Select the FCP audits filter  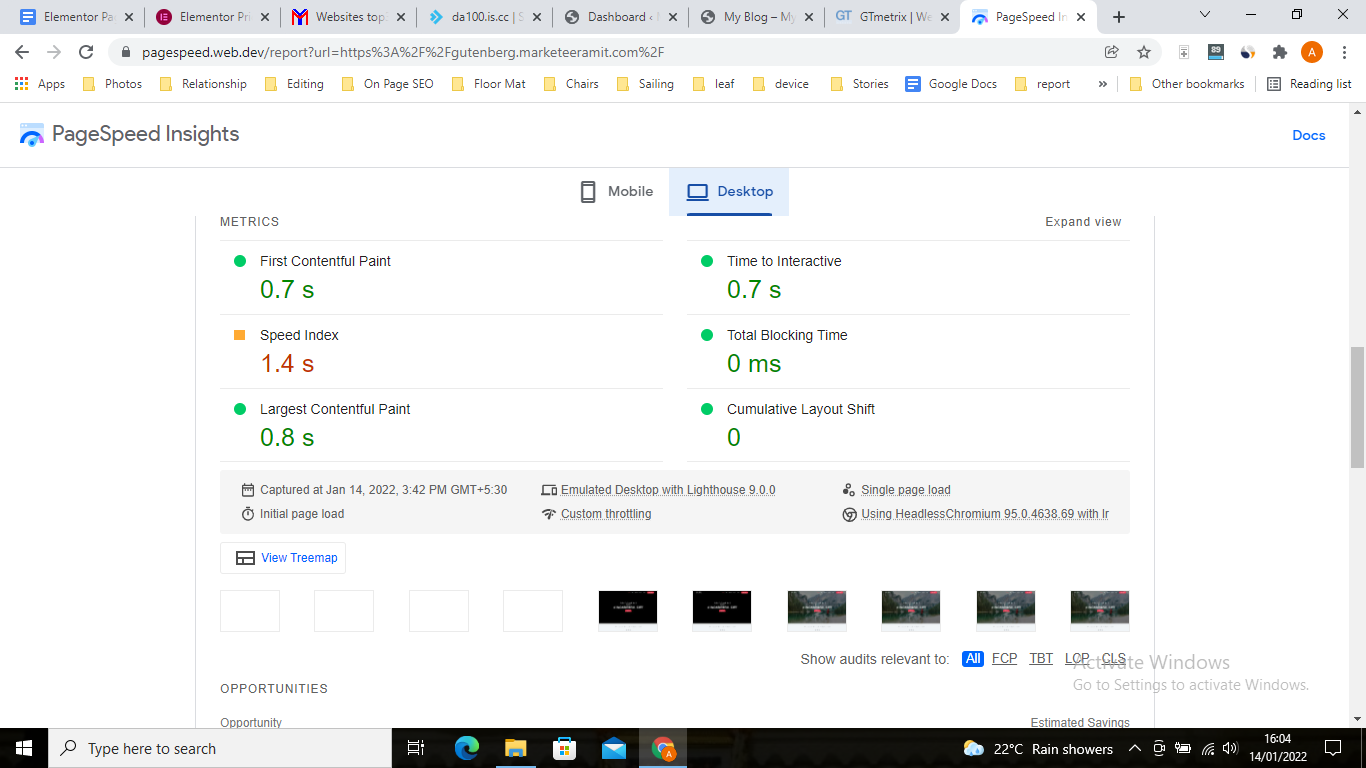click(1004, 659)
